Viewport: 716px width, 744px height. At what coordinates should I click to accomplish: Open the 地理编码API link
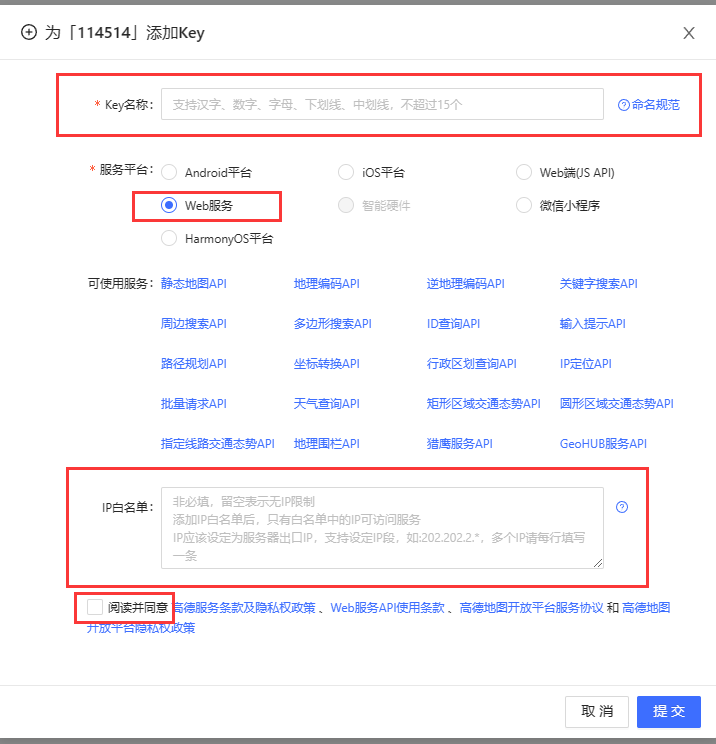326,284
